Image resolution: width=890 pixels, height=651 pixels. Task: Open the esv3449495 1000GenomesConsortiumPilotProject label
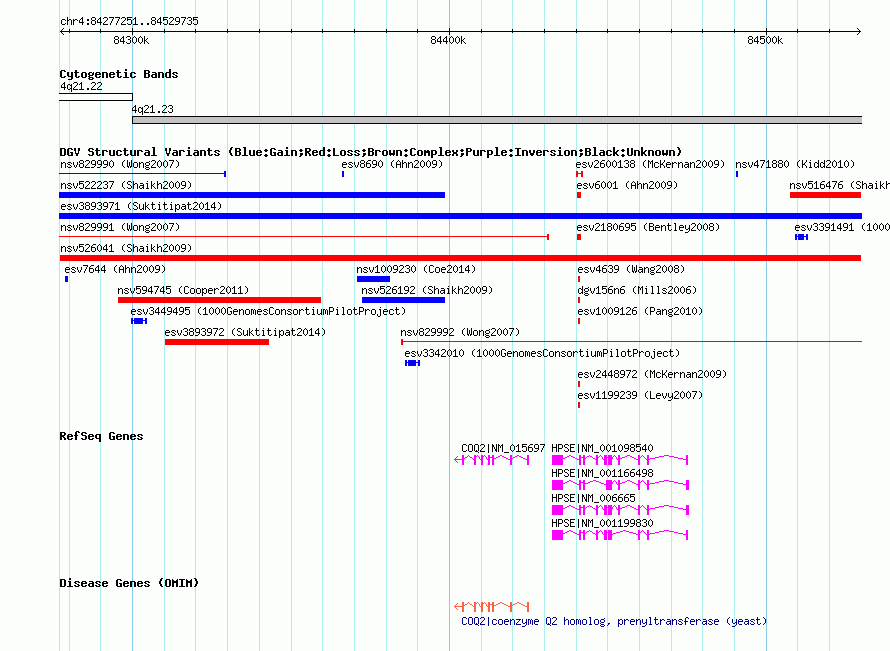click(x=268, y=311)
